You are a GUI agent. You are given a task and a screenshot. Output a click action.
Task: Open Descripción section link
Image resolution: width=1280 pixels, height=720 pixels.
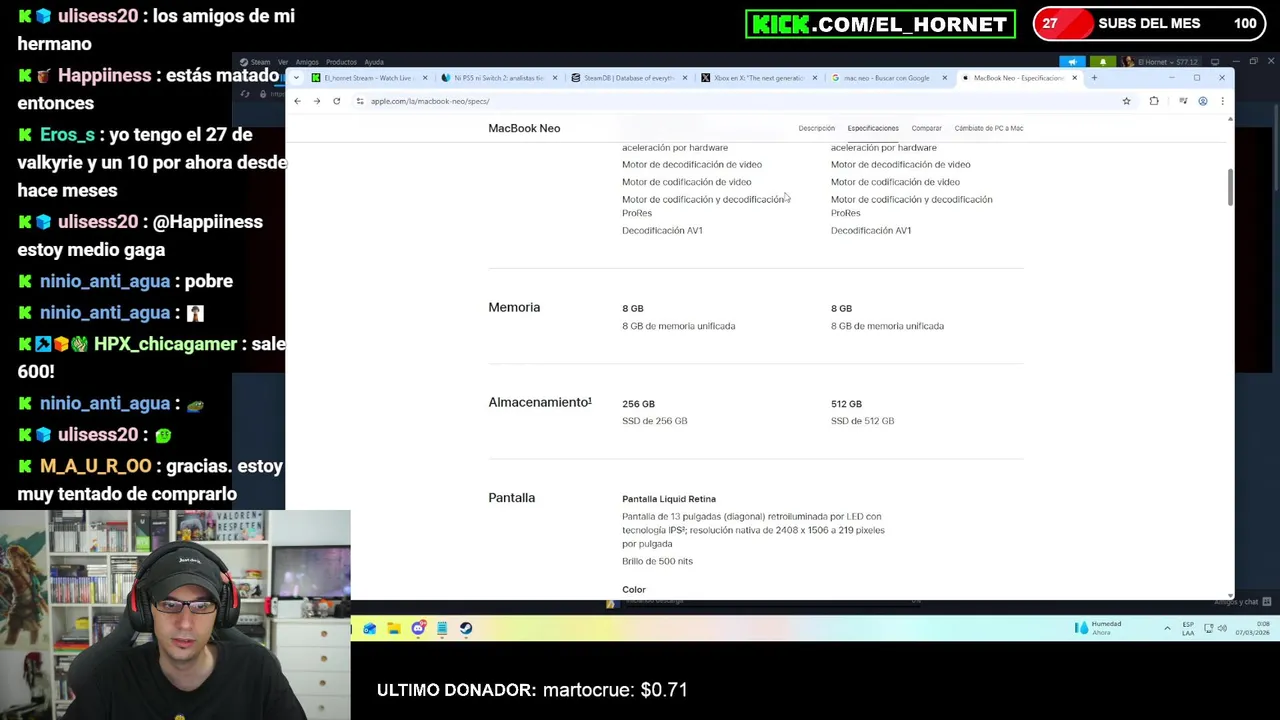(816, 128)
